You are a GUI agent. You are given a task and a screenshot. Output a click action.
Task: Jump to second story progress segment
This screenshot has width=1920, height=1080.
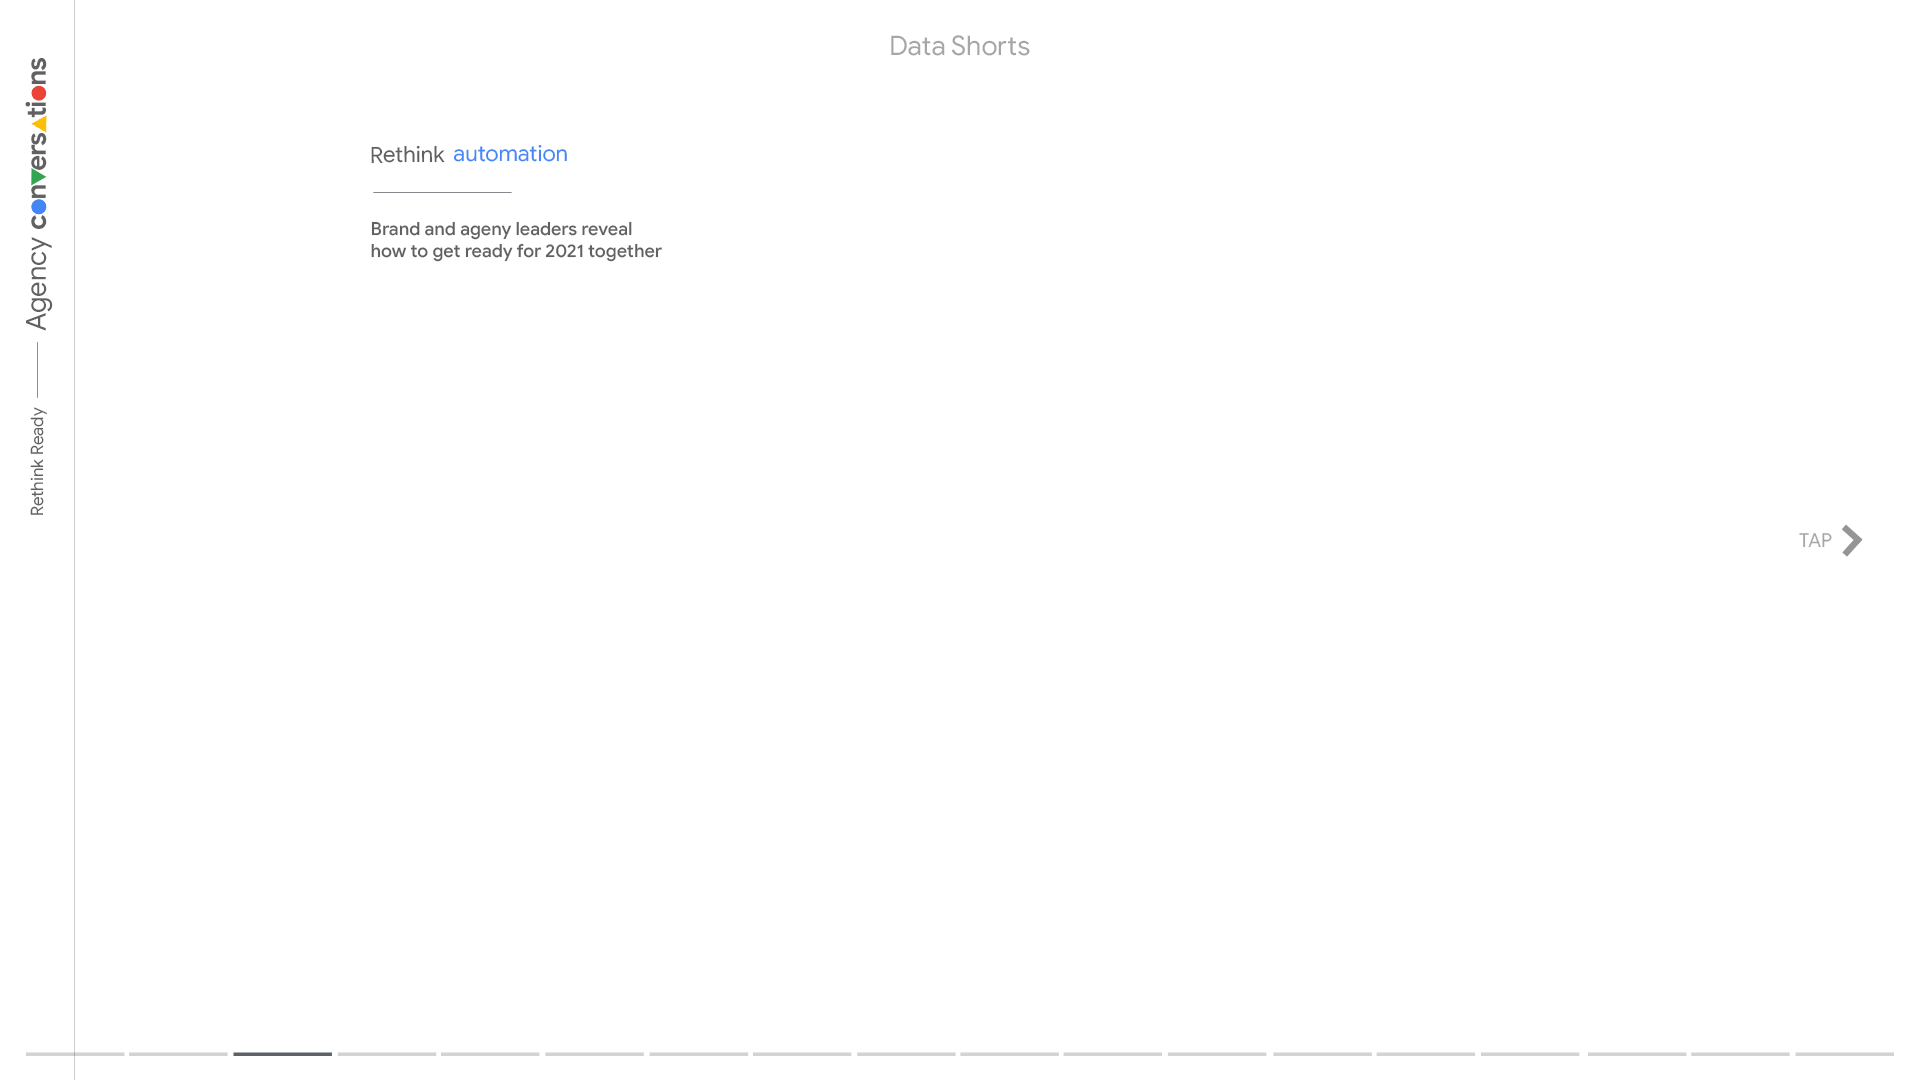coord(178,1053)
